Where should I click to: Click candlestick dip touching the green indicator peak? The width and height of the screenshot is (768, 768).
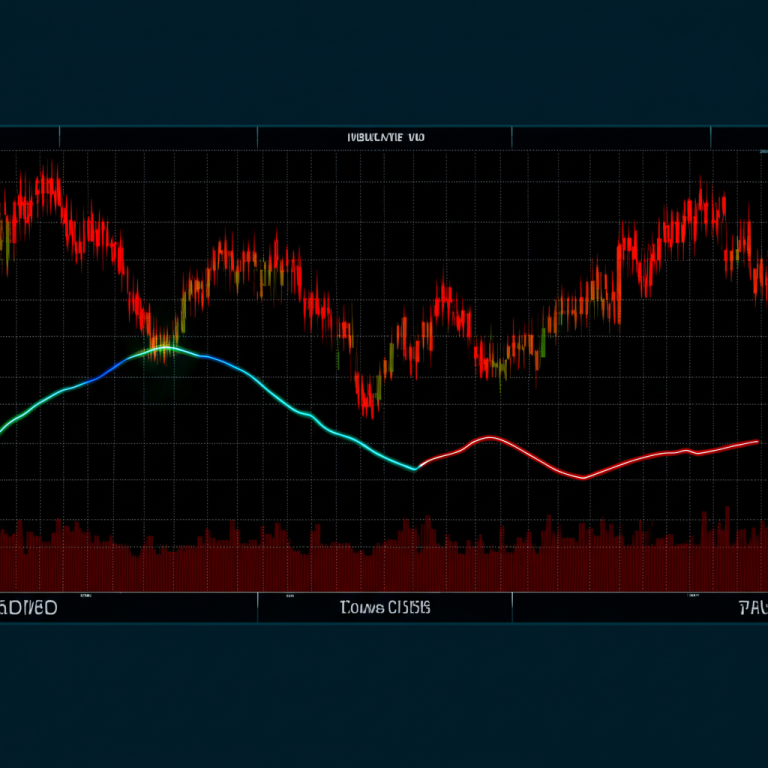158,340
